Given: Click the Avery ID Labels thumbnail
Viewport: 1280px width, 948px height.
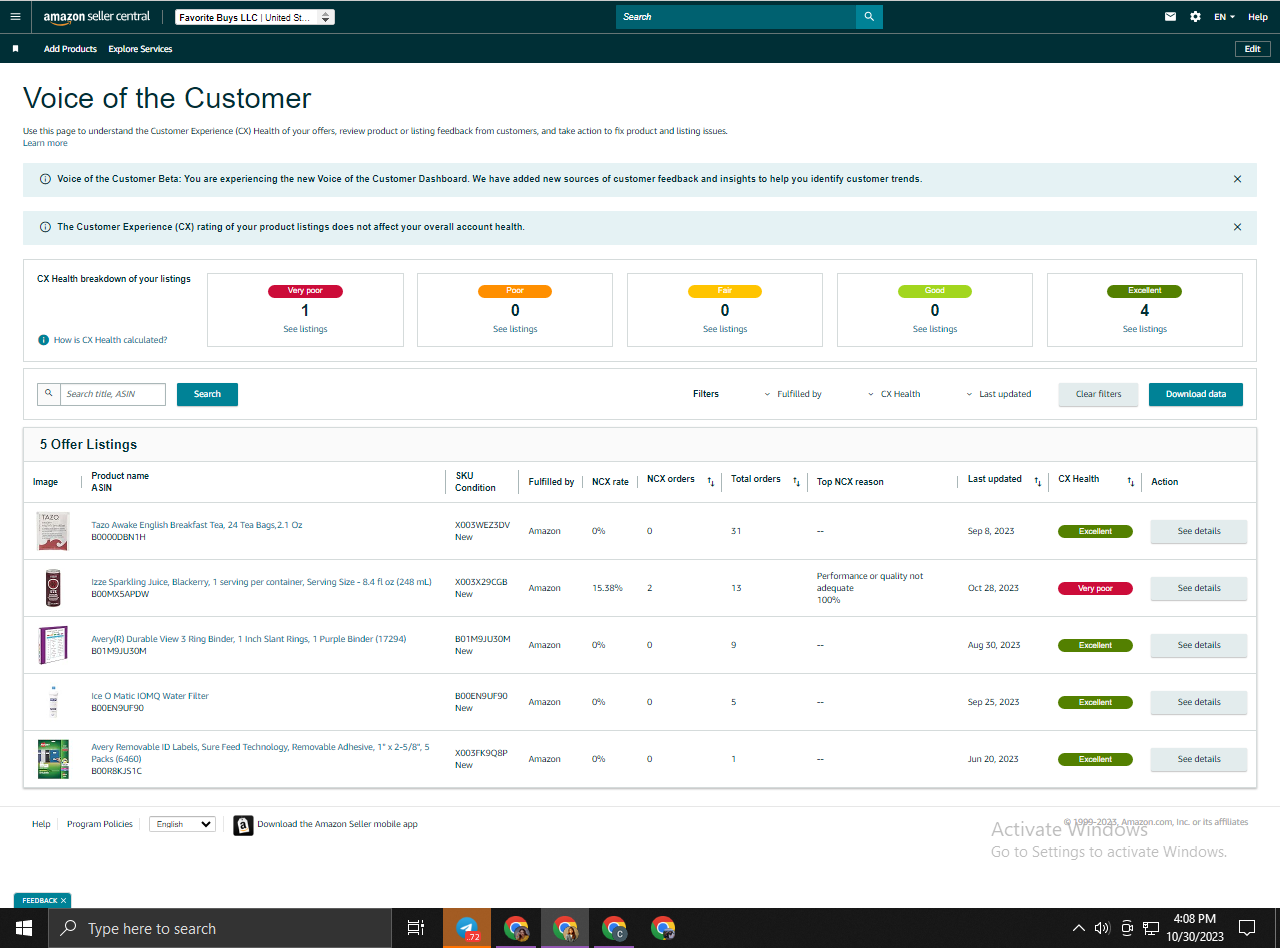Looking at the screenshot, I should (52, 759).
